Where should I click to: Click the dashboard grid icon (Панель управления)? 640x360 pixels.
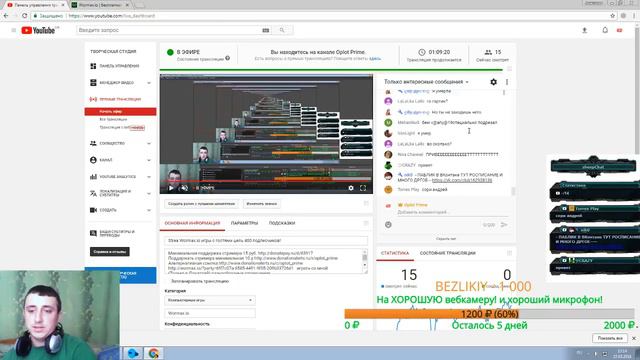(93, 66)
